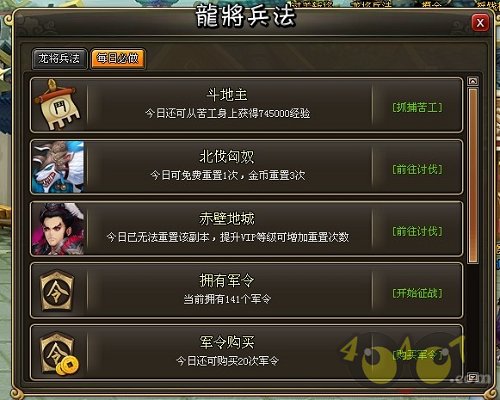The image size is (500, 400).
Task: Click the 军令购买 token with coins icon
Action: pos(59,353)
